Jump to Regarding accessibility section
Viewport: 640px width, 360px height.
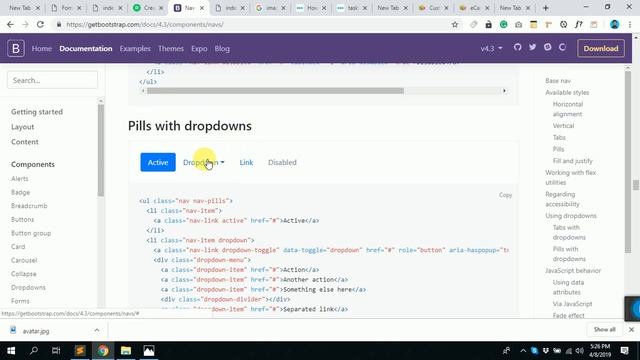pos(562,199)
